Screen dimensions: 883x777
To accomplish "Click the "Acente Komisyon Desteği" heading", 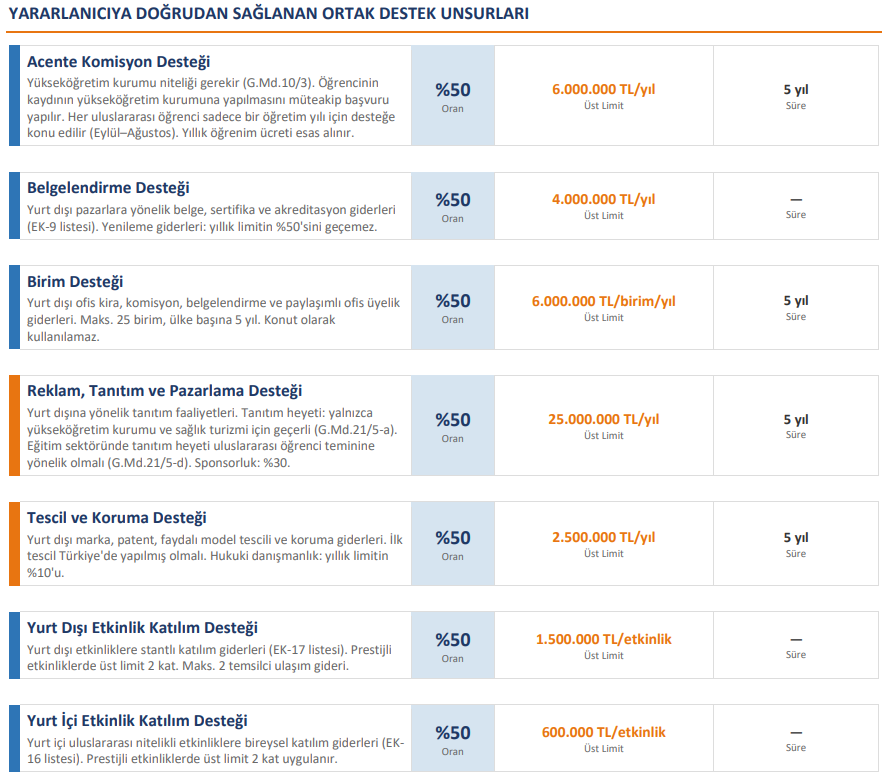I will tap(118, 62).
